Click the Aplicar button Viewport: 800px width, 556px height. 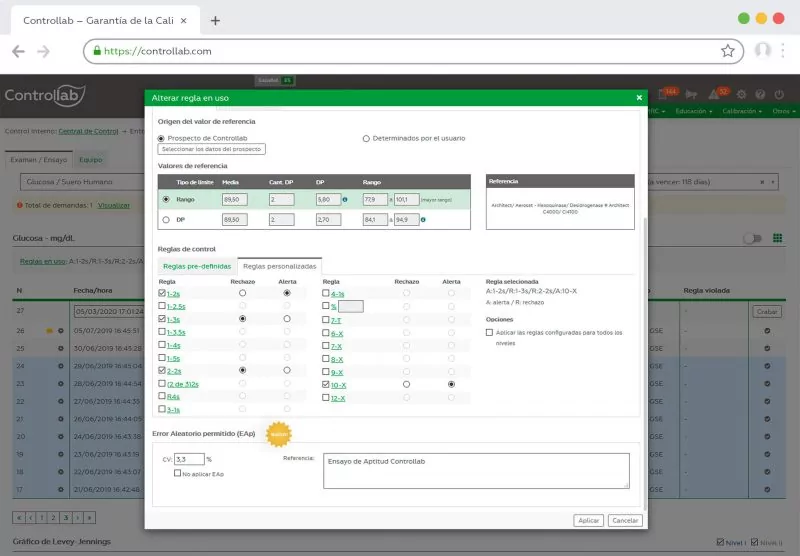pos(588,520)
